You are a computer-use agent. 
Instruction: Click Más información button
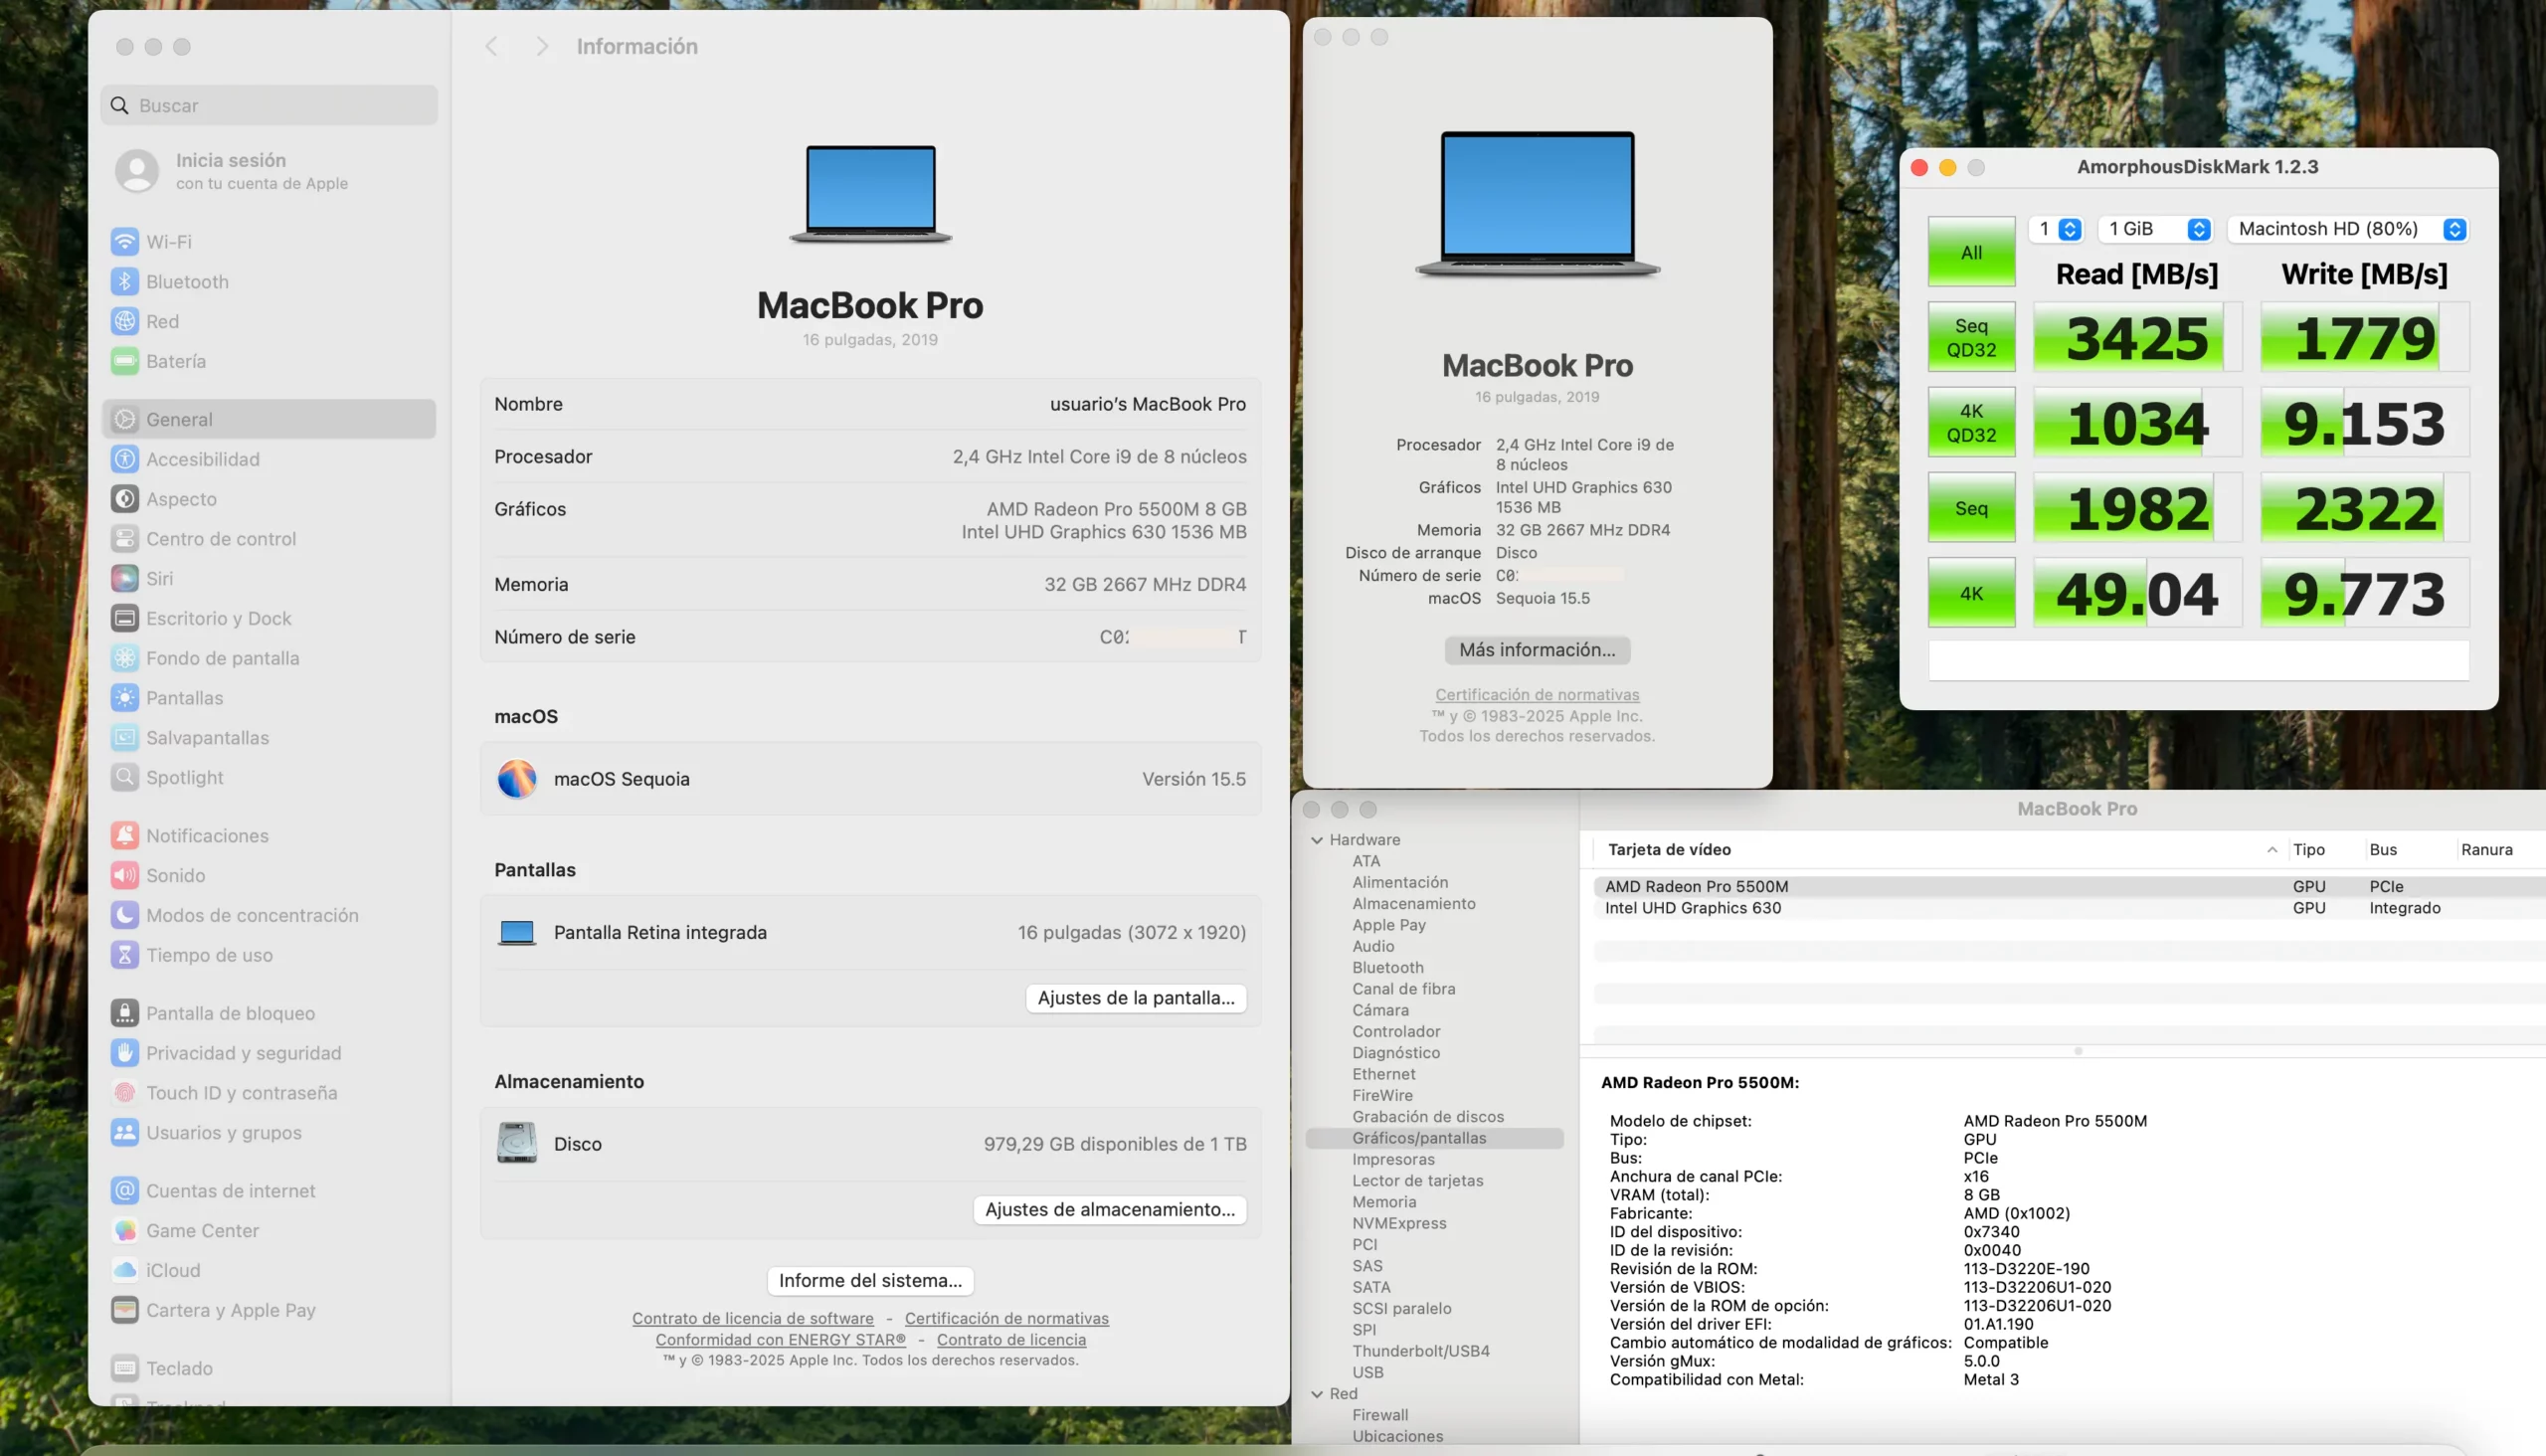pos(1537,650)
